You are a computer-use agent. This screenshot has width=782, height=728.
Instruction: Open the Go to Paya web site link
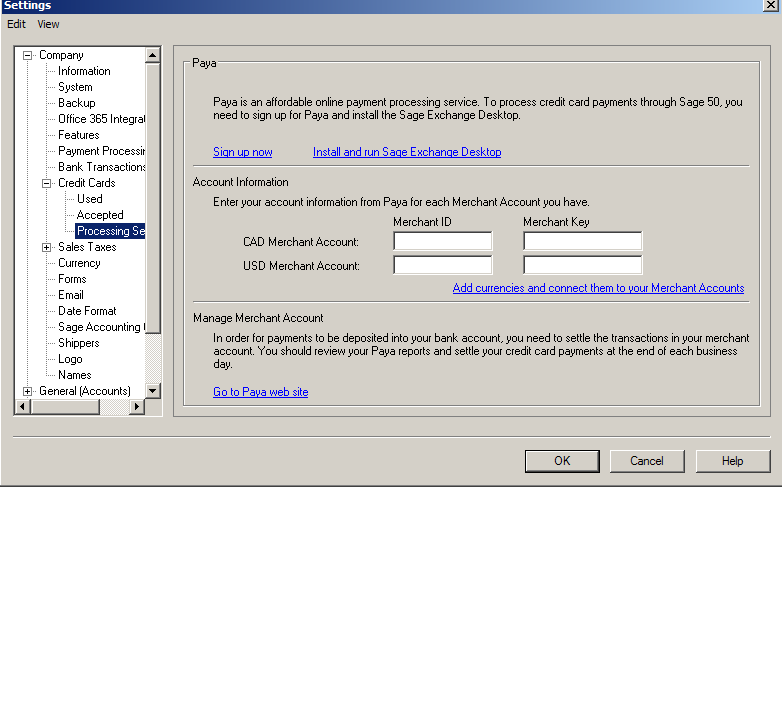(261, 392)
